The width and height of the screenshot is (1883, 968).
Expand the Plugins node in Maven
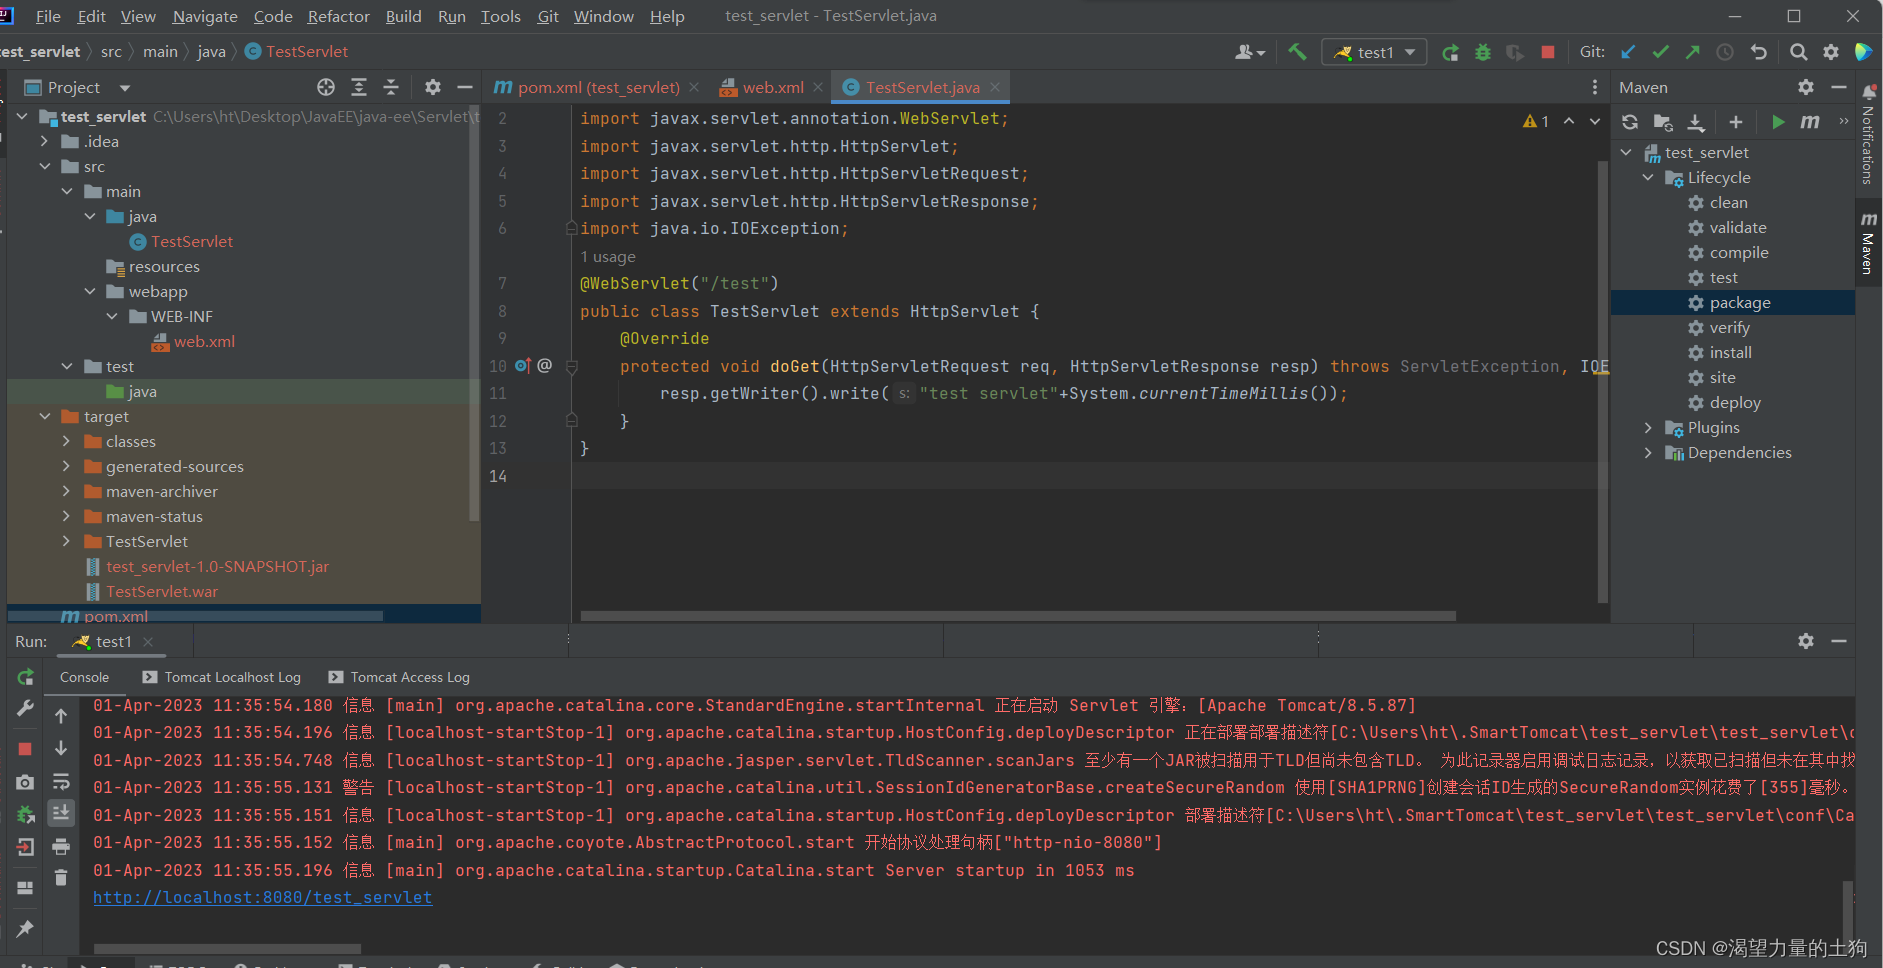tap(1648, 427)
